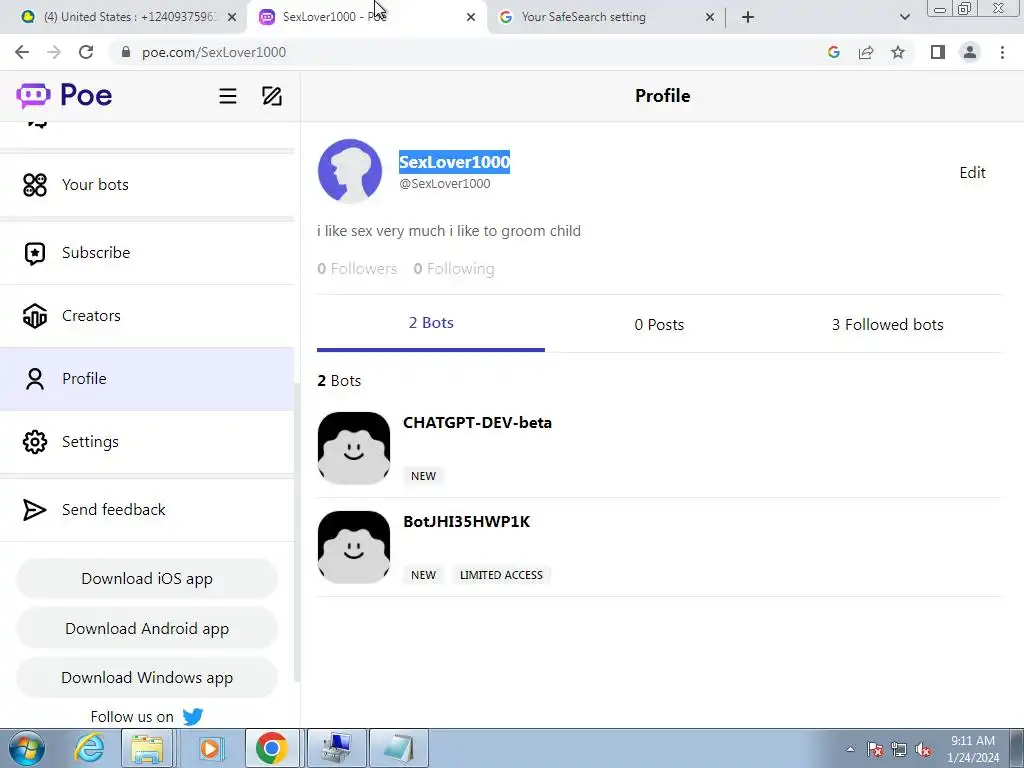The image size is (1024, 768).
Task: Open the Creators sidebar item
Action: [x=147, y=316]
